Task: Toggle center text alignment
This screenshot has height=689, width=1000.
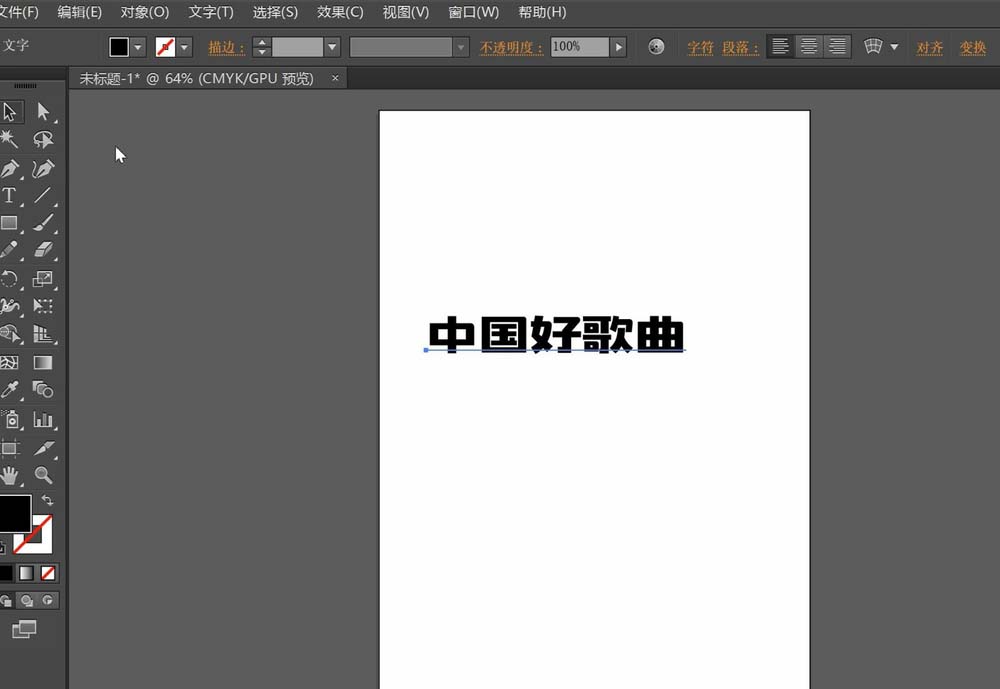Action: 809,47
